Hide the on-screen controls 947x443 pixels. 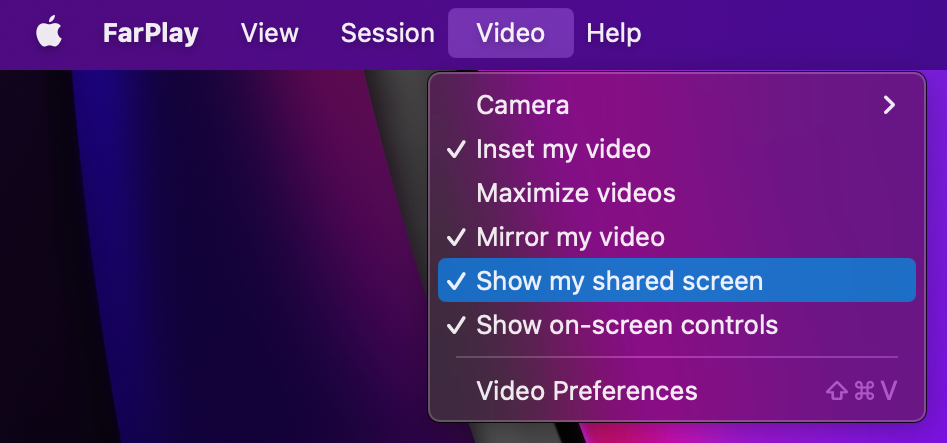click(x=627, y=325)
